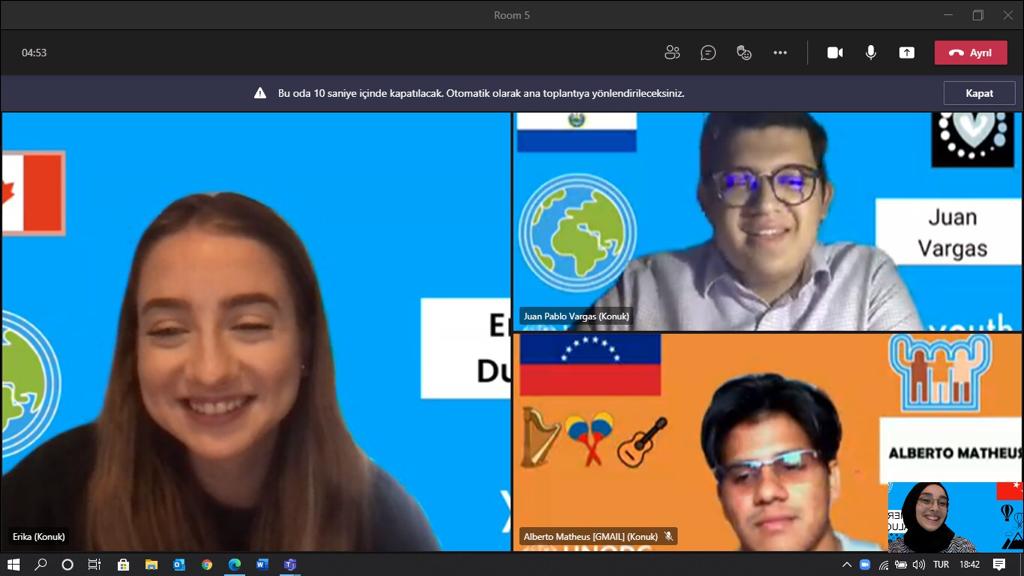Image resolution: width=1024 pixels, height=576 pixels.
Task: Dismiss the room closing banner with Kapat
Action: click(979, 93)
